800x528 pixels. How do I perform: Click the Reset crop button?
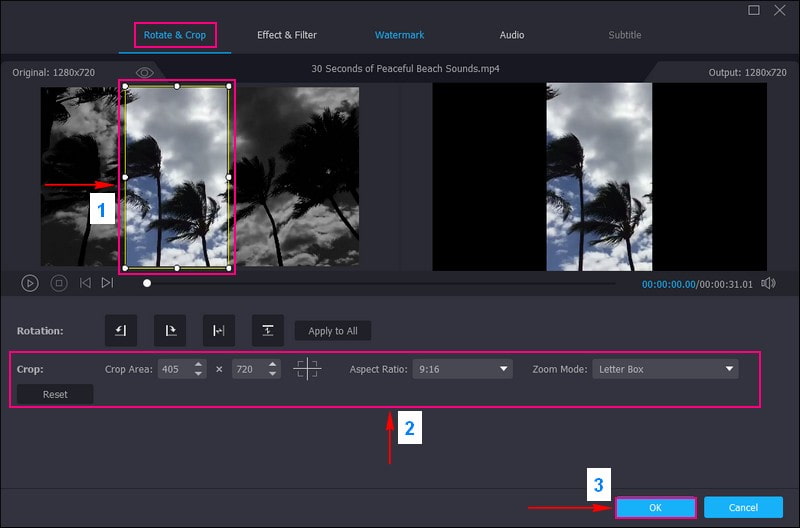[55, 394]
